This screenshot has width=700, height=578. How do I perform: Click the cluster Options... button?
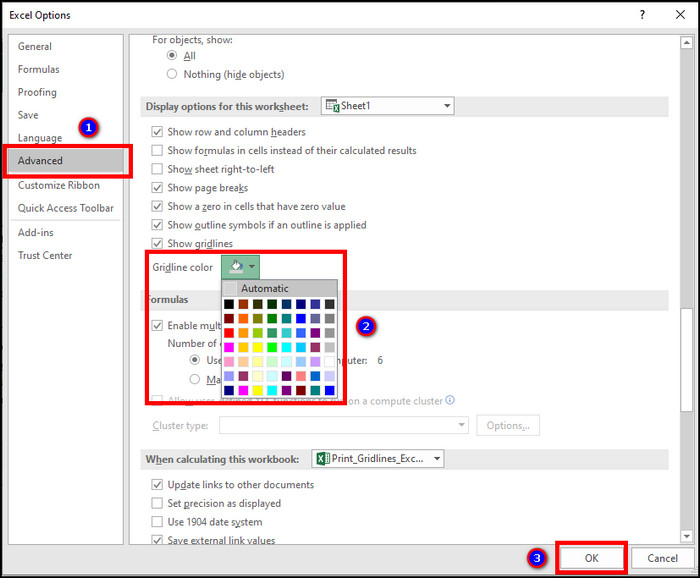pos(508,425)
